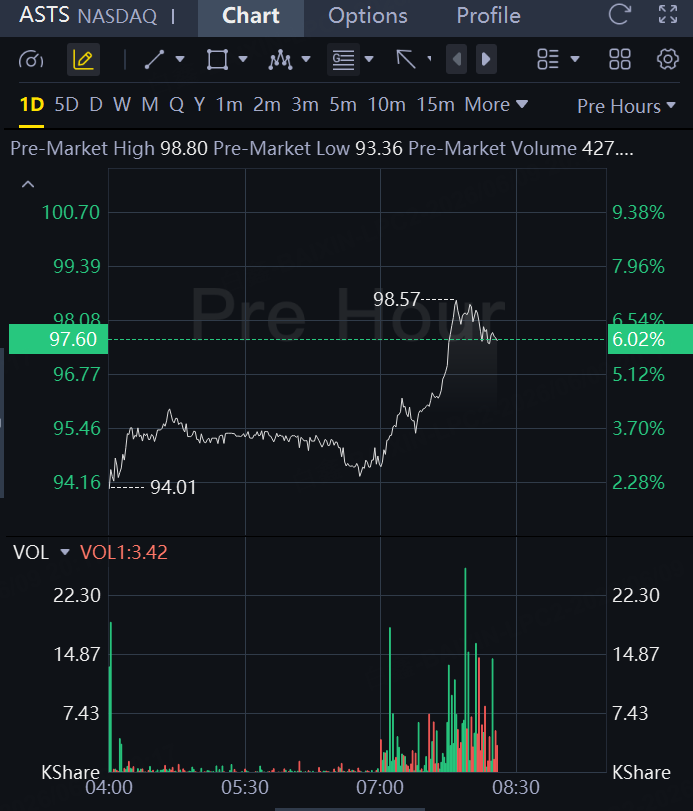This screenshot has width=693, height=811.
Task: Collapse the chart panel with up chevron
Action: point(28,184)
